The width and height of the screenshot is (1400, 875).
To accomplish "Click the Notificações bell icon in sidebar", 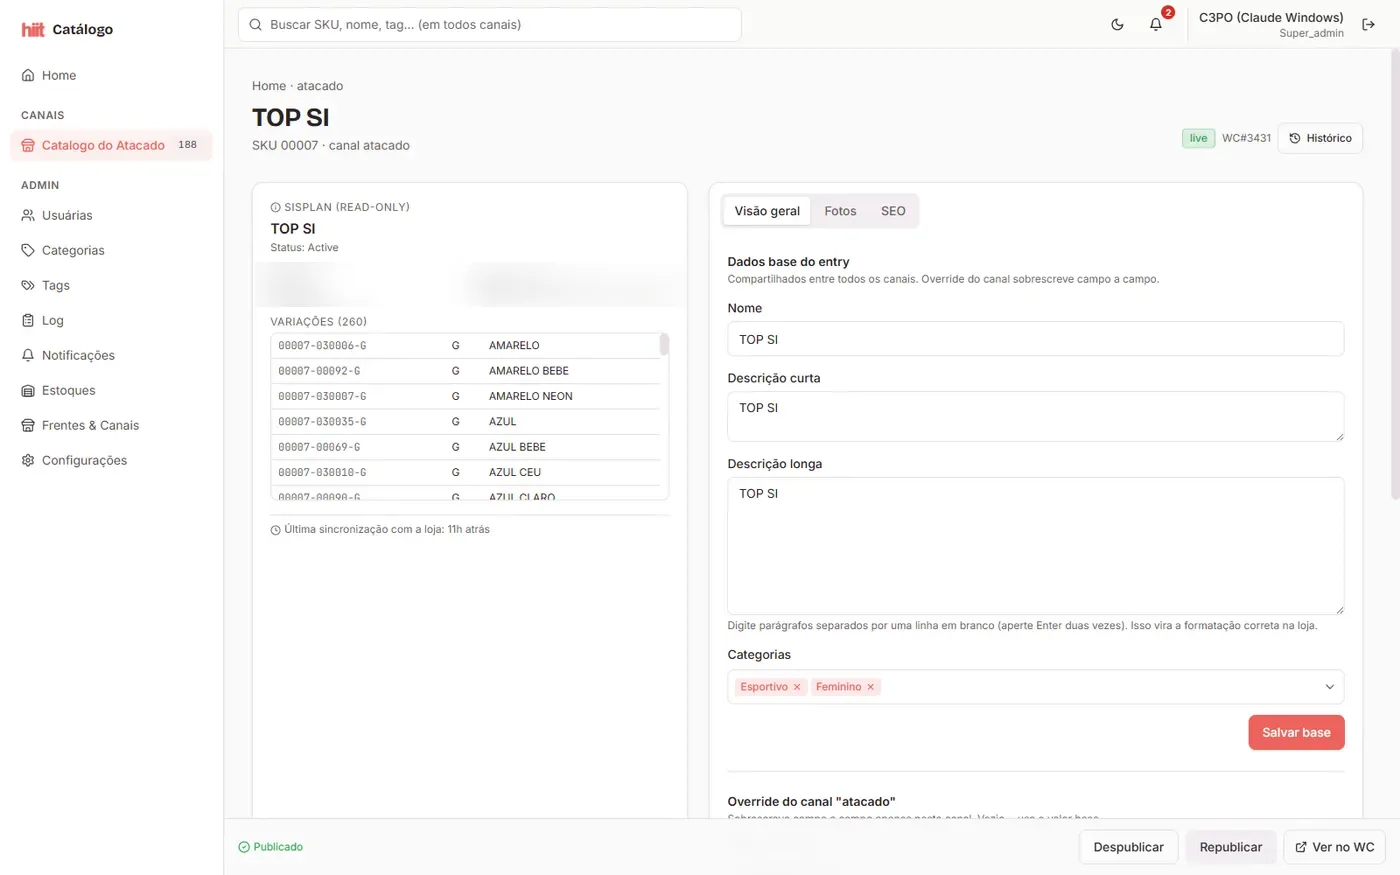I will pos(28,355).
